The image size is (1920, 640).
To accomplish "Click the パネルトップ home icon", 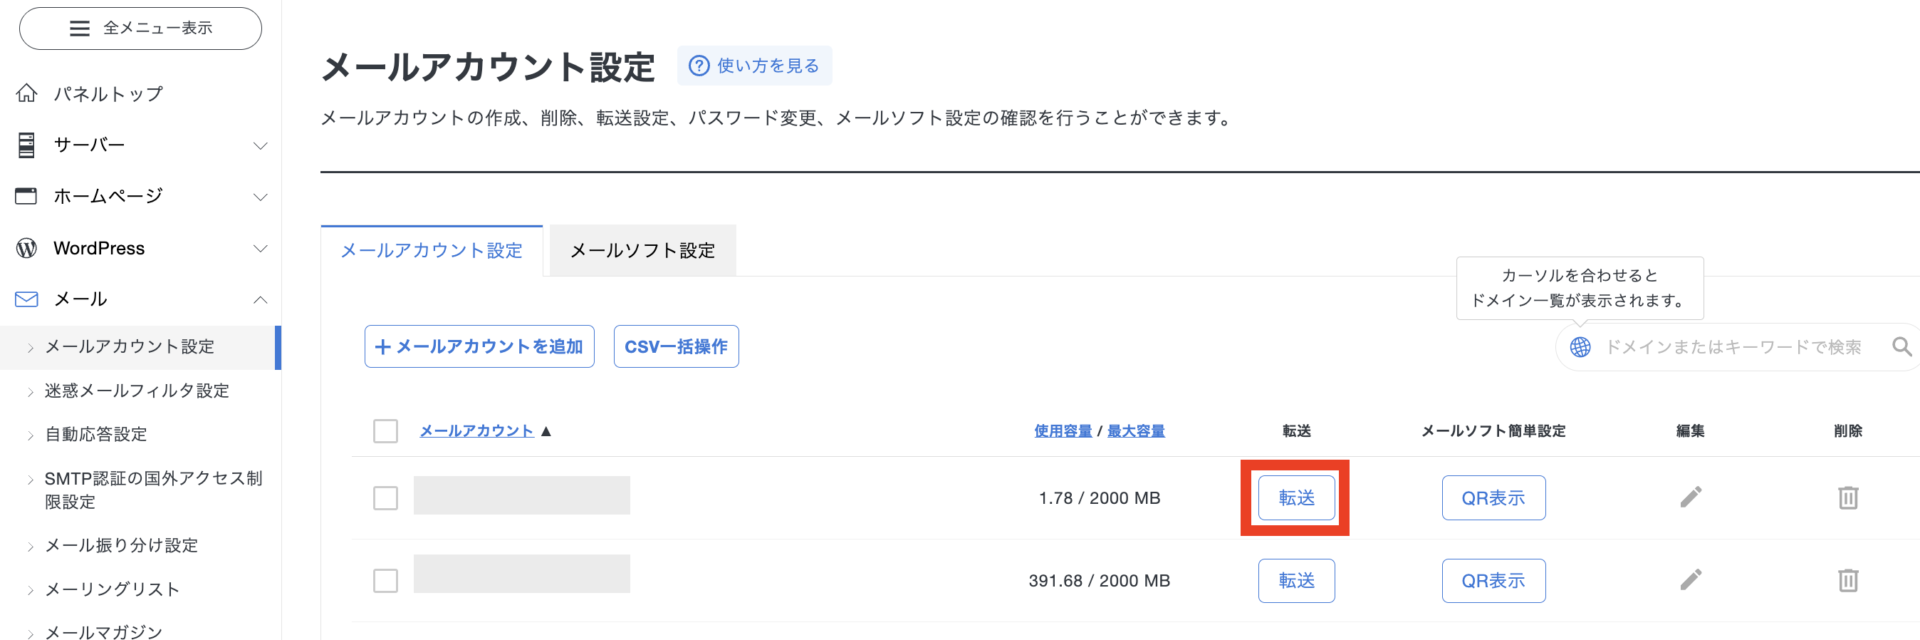I will pos(27,94).
